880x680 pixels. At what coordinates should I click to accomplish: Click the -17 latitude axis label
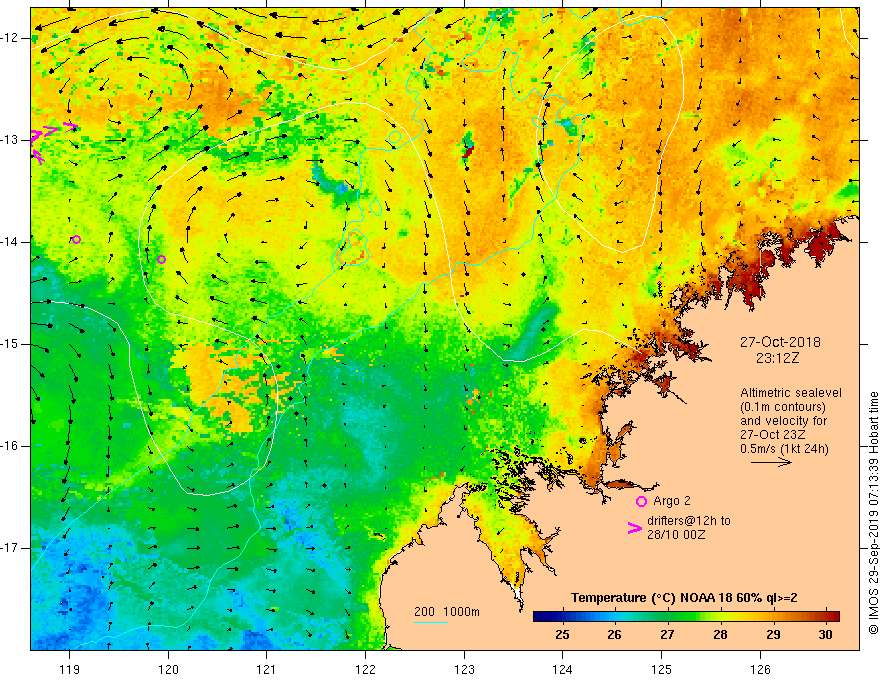(10, 548)
